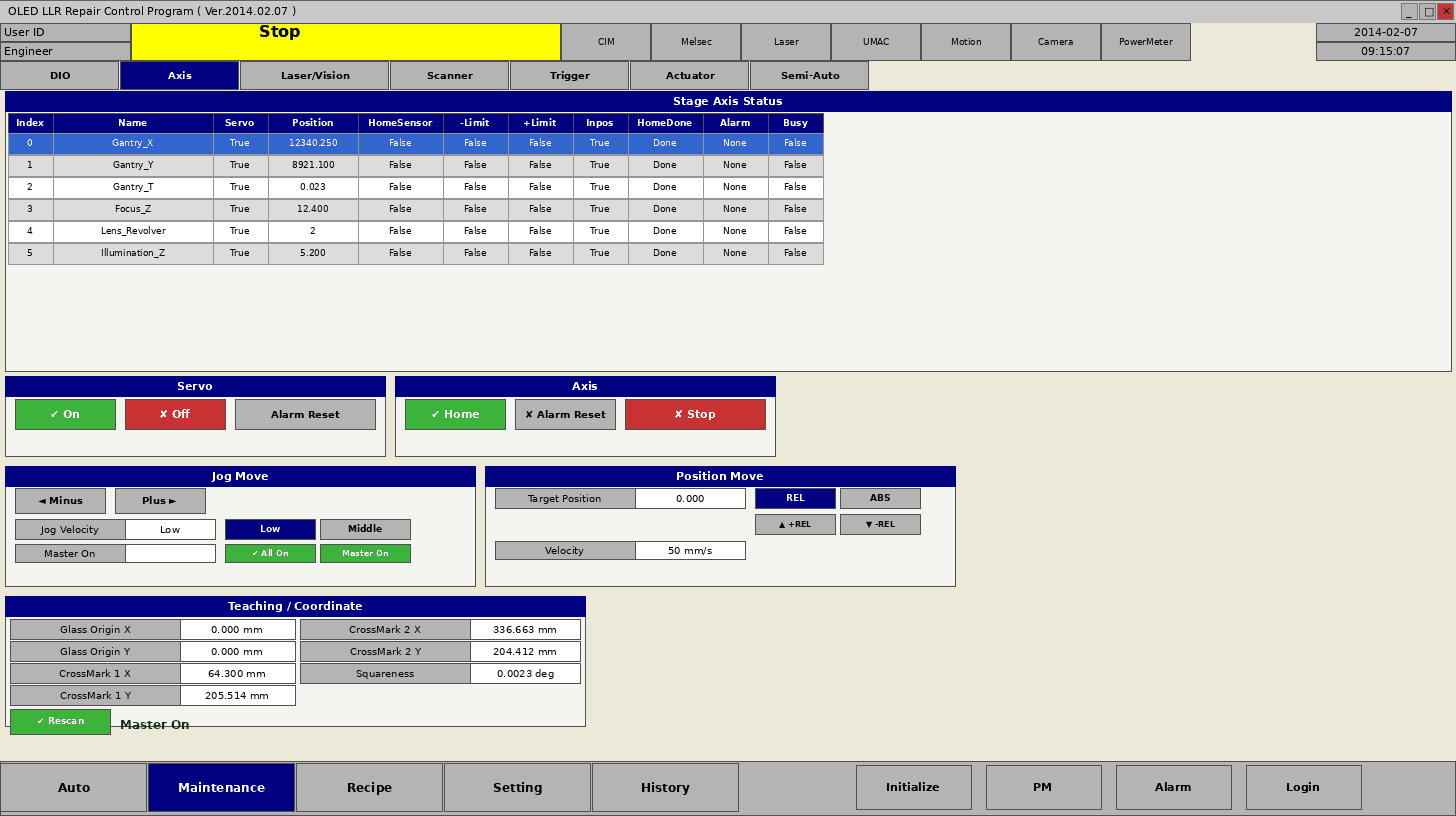Click the Target Position input field
This screenshot has width=1456, height=816.
(690, 498)
